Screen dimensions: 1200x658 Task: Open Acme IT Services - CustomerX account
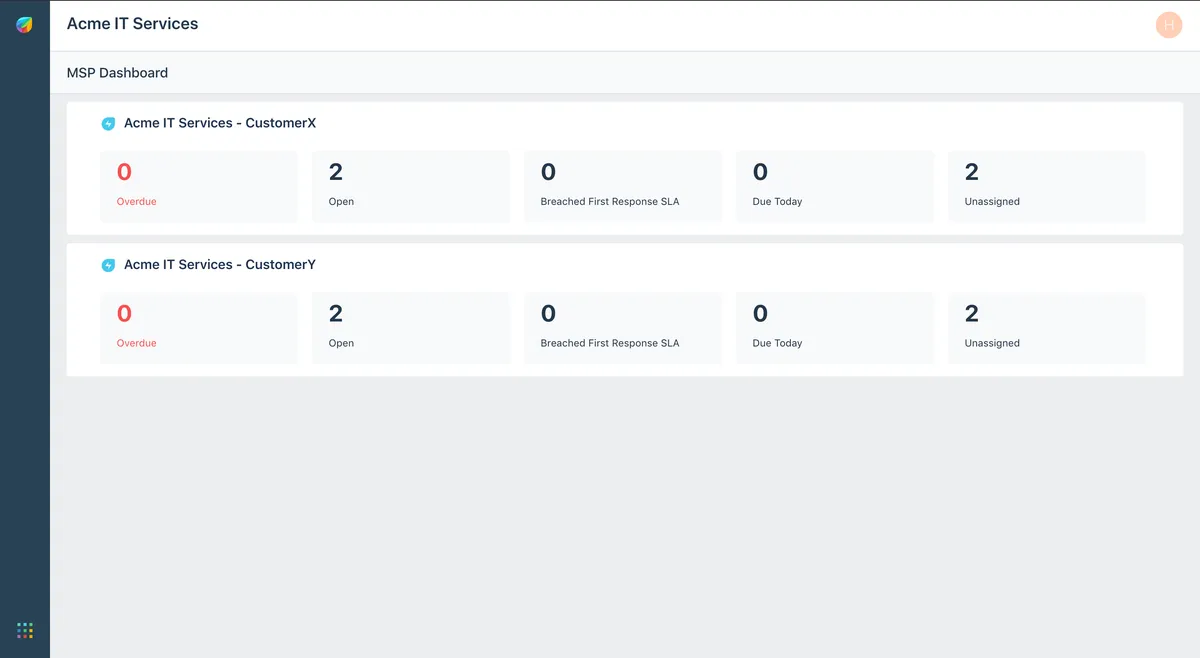[220, 123]
